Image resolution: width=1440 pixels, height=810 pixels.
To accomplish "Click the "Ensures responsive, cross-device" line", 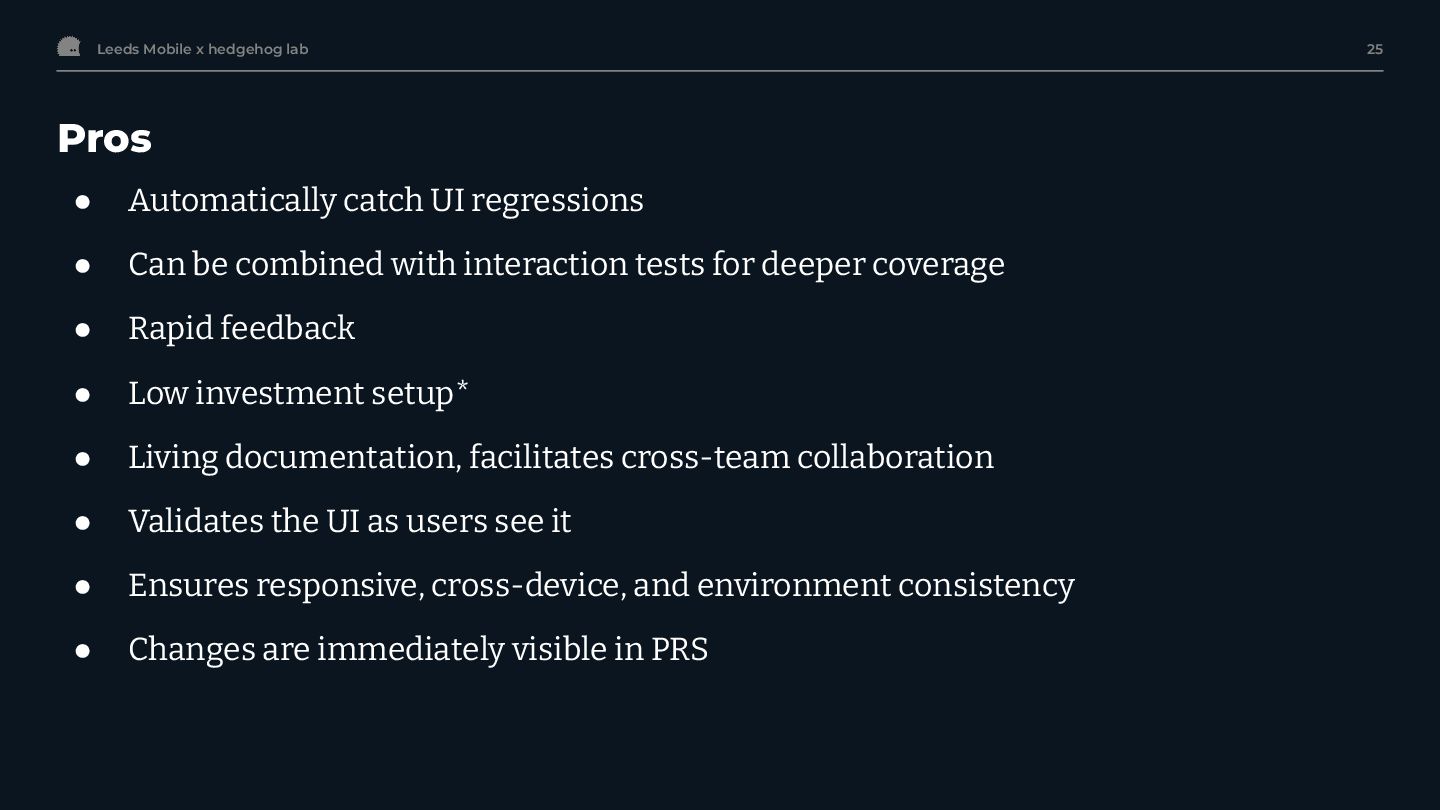I will [x=601, y=585].
